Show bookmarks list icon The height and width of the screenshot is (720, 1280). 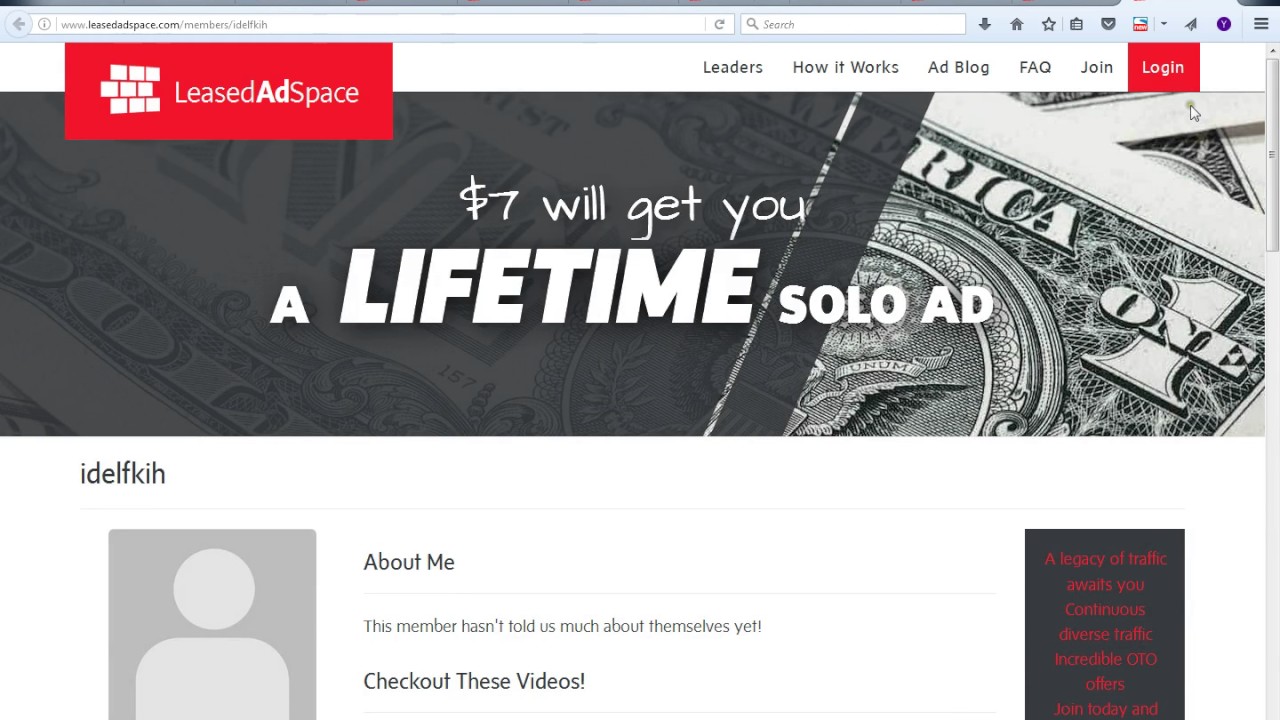(1076, 24)
